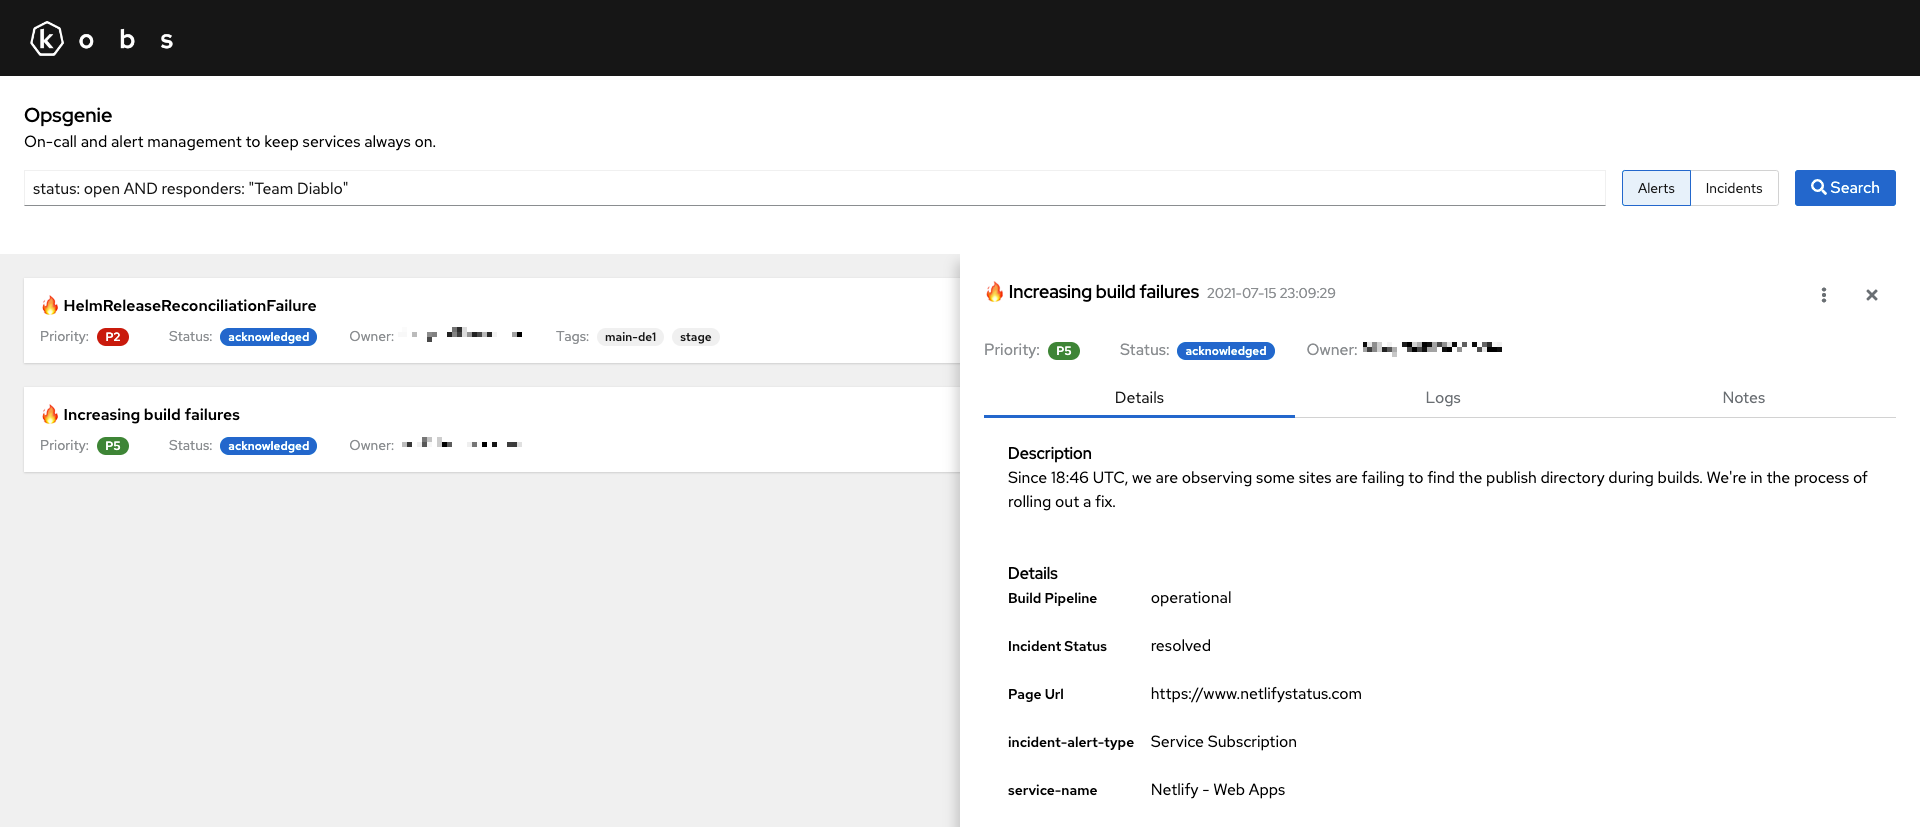Click acknowledged status of HelmReleaseReconciliationFailure
This screenshot has width=1920, height=827.
(x=268, y=337)
